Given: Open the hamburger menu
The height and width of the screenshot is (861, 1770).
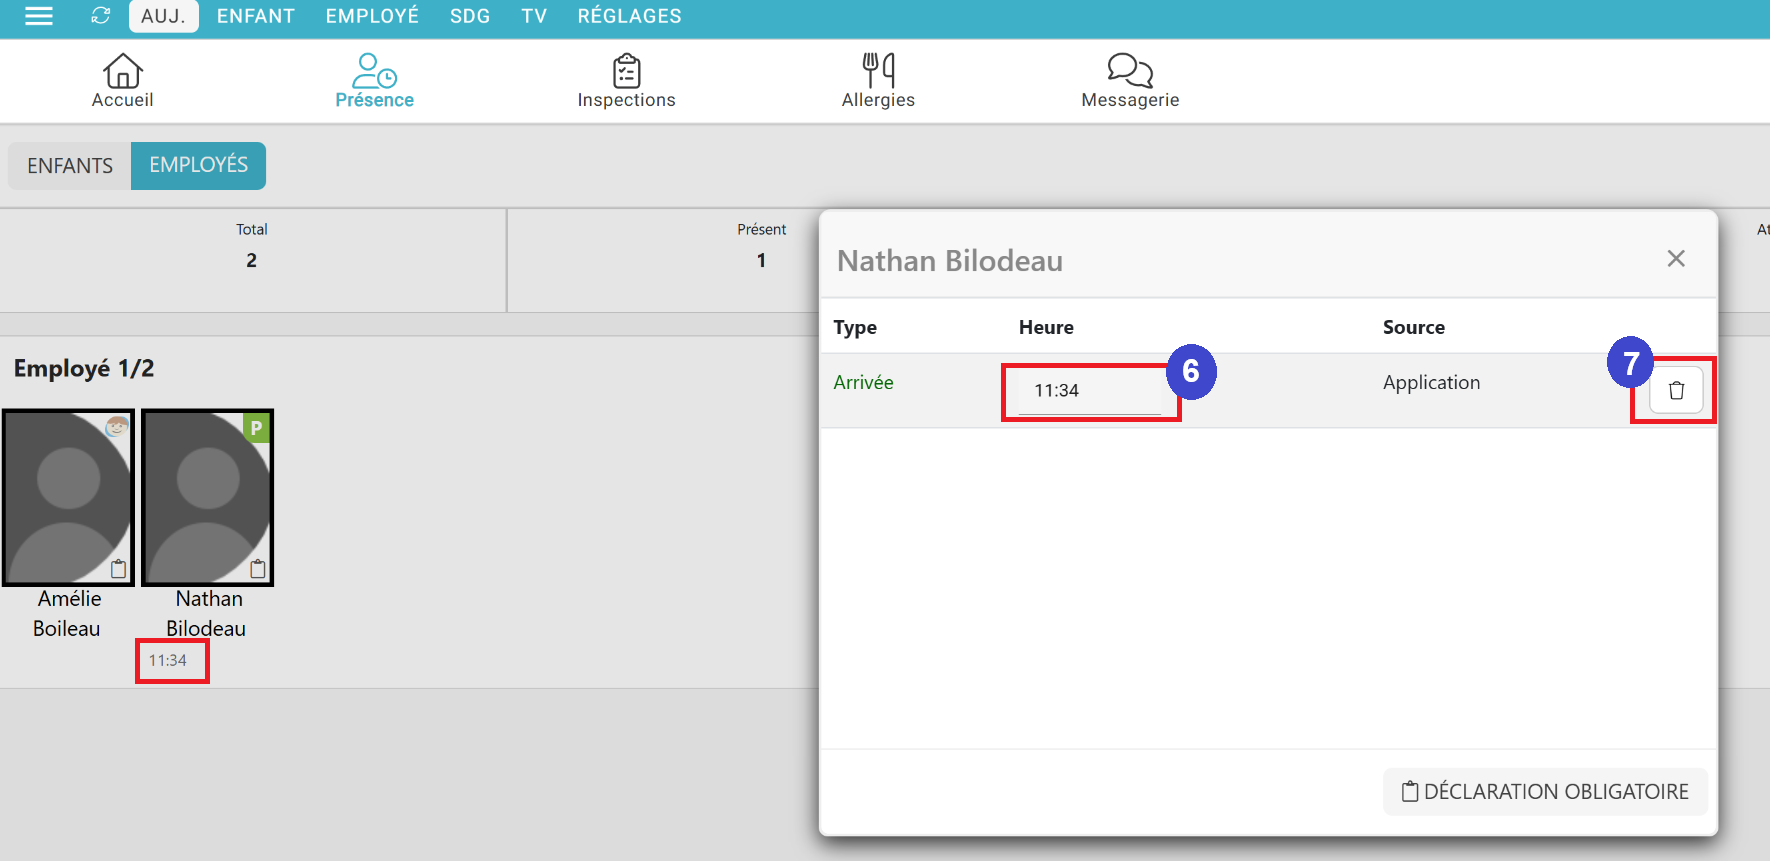Looking at the screenshot, I should [x=39, y=16].
